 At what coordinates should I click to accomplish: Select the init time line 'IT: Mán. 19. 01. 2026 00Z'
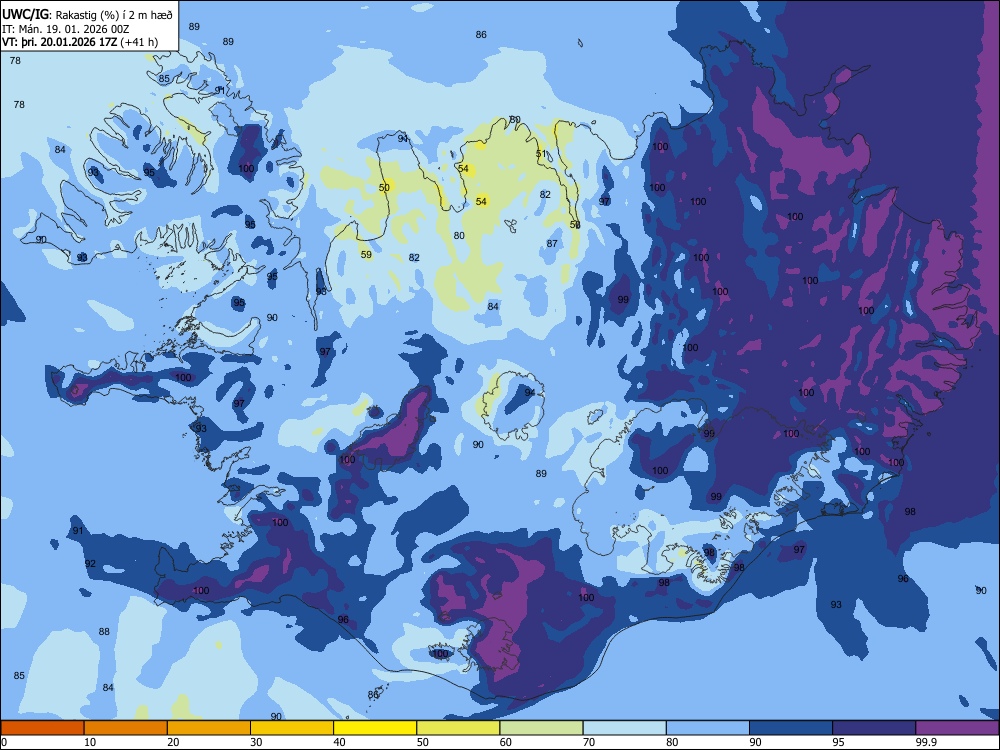(x=66, y=29)
